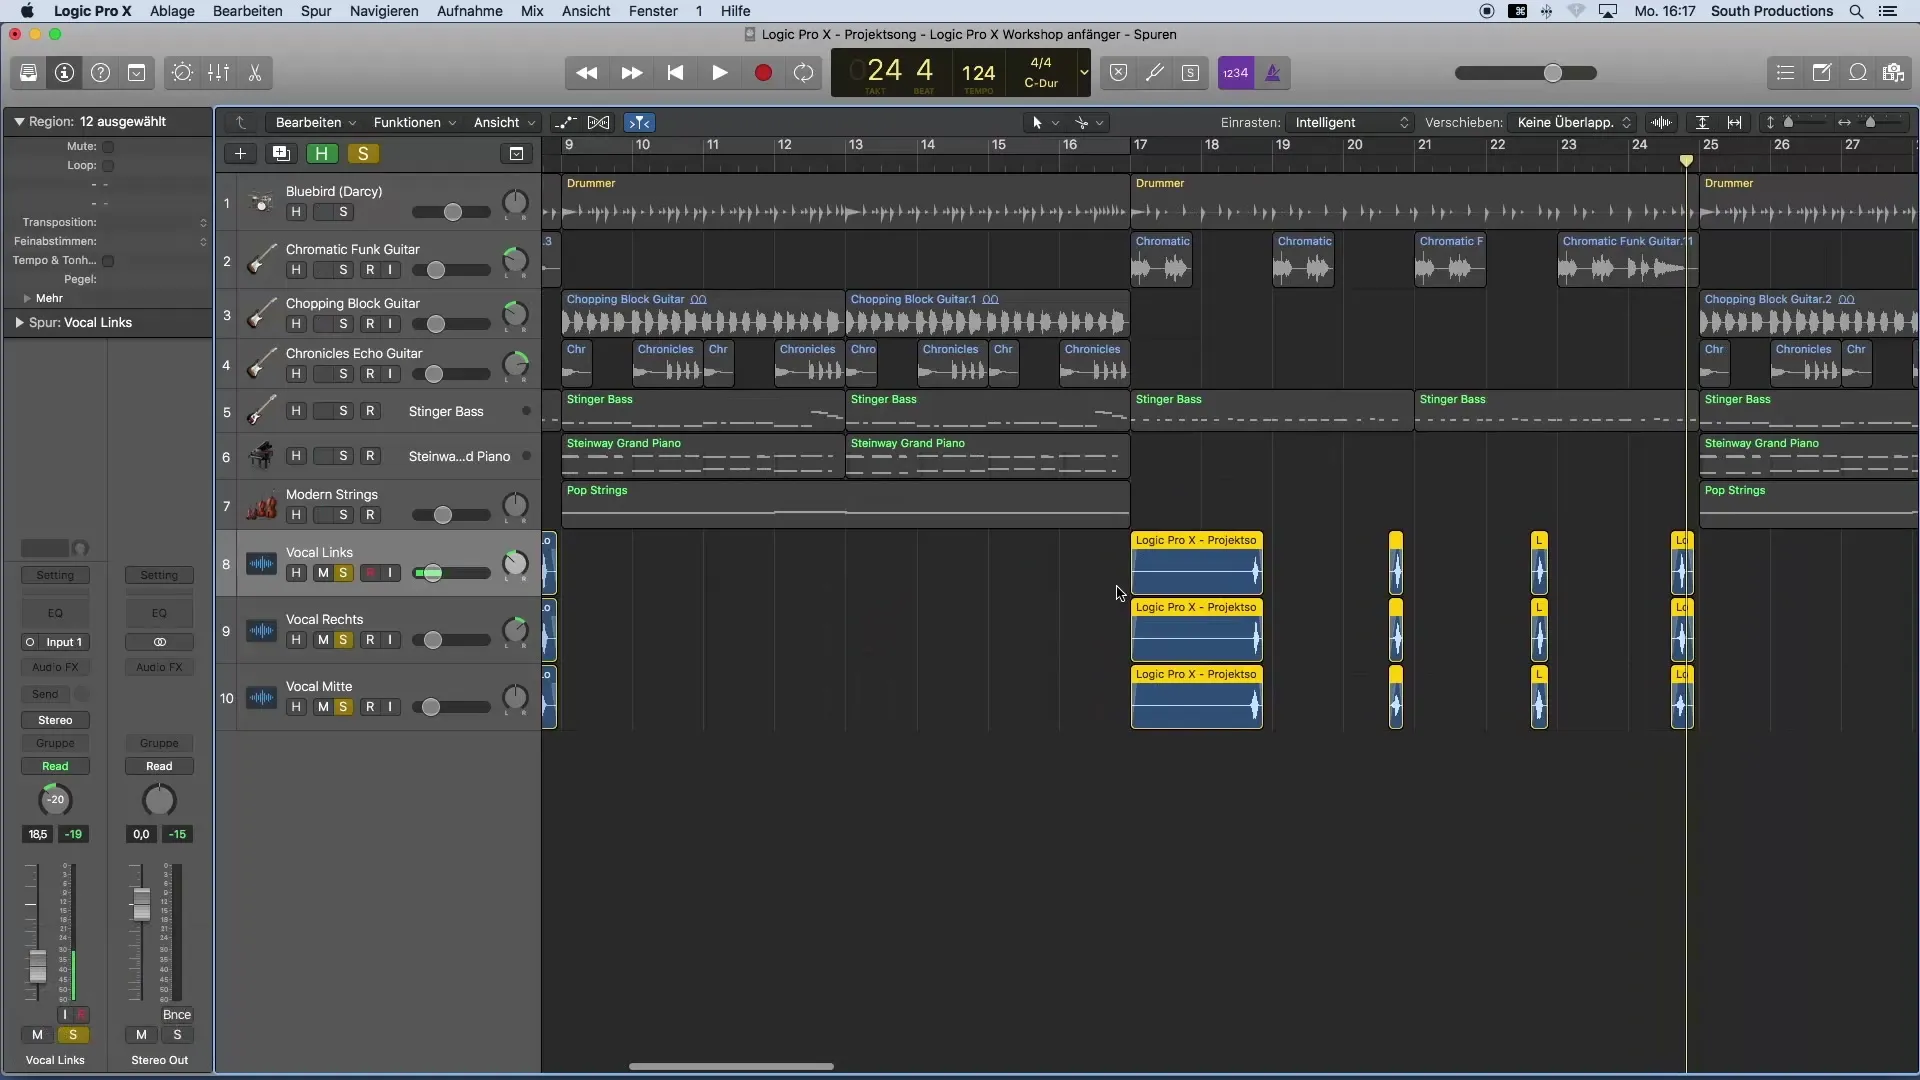
Task: Open Quick Help question mark icon
Action: (x=100, y=73)
